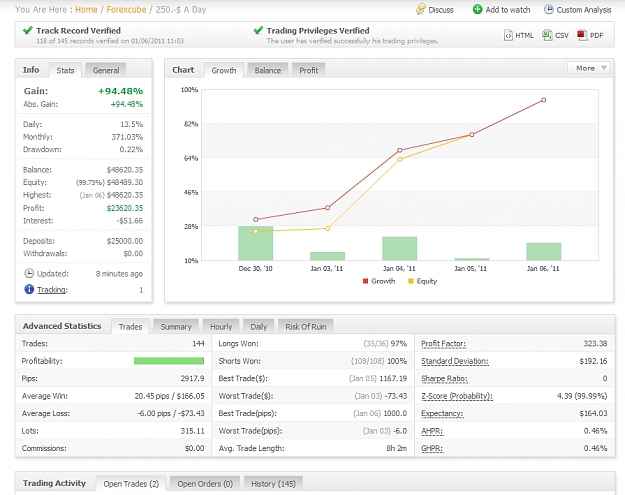Show the Open Orders (0) tab
625x495 pixels.
205,484
